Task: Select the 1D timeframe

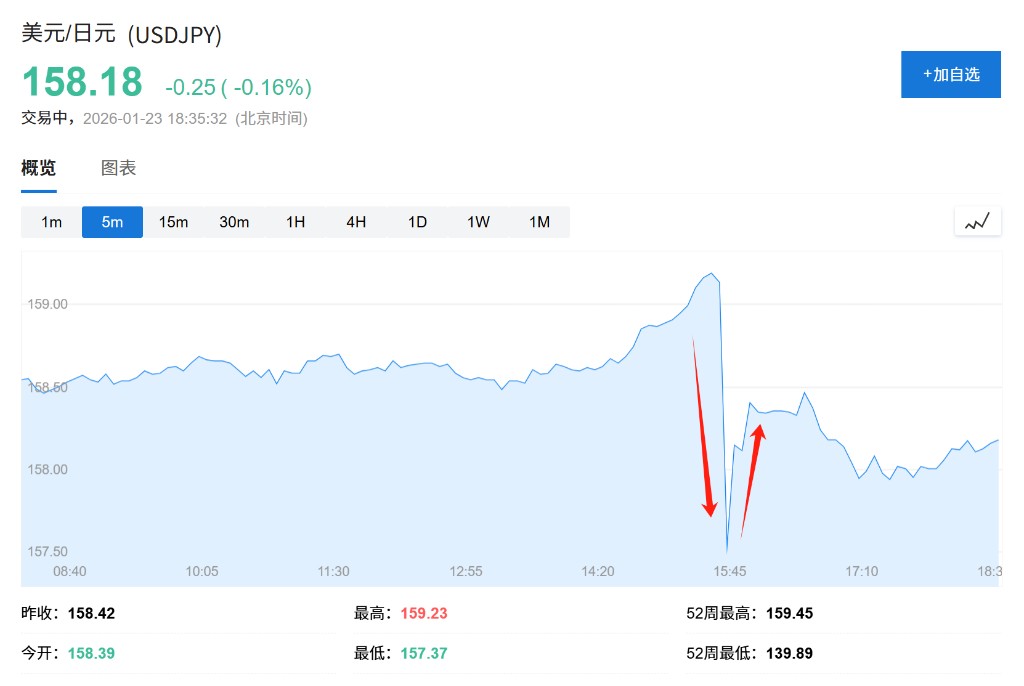Action: 417,222
